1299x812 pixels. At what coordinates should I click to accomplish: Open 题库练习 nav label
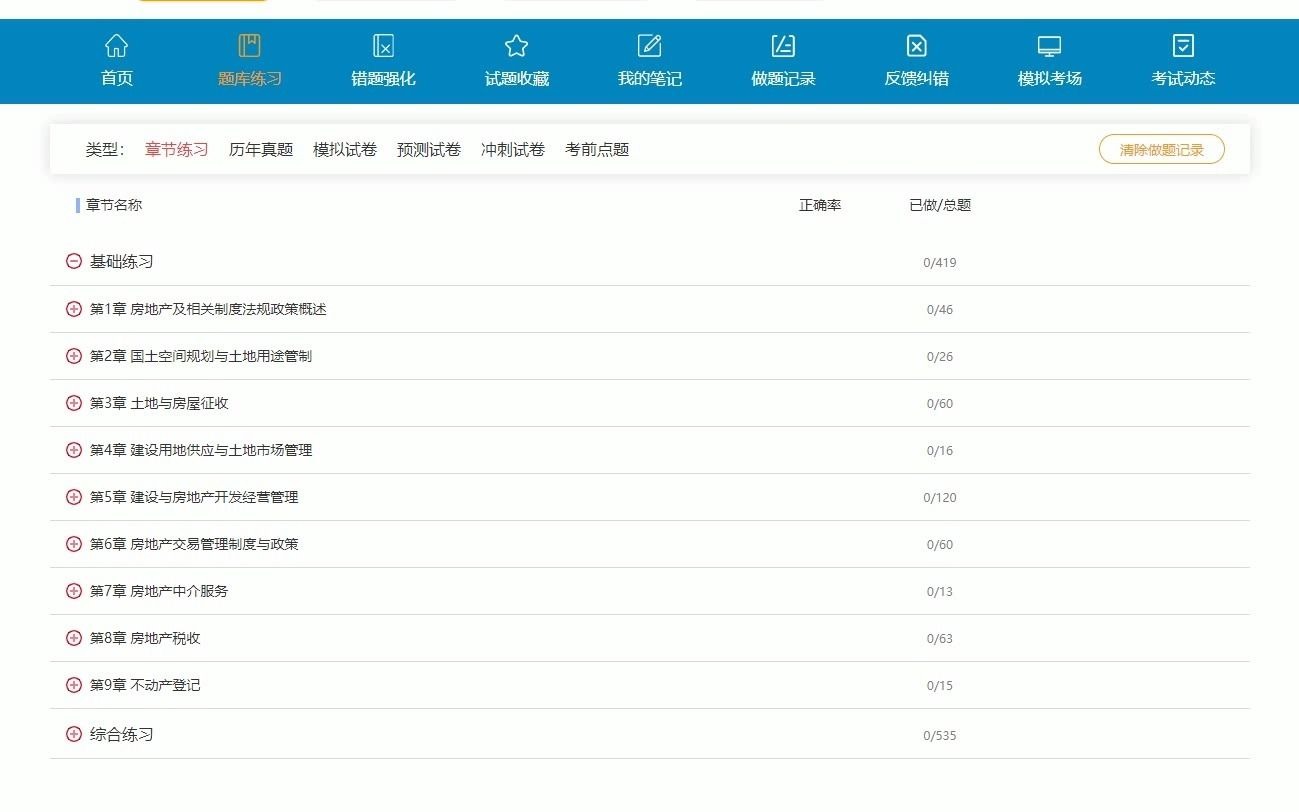click(x=250, y=78)
